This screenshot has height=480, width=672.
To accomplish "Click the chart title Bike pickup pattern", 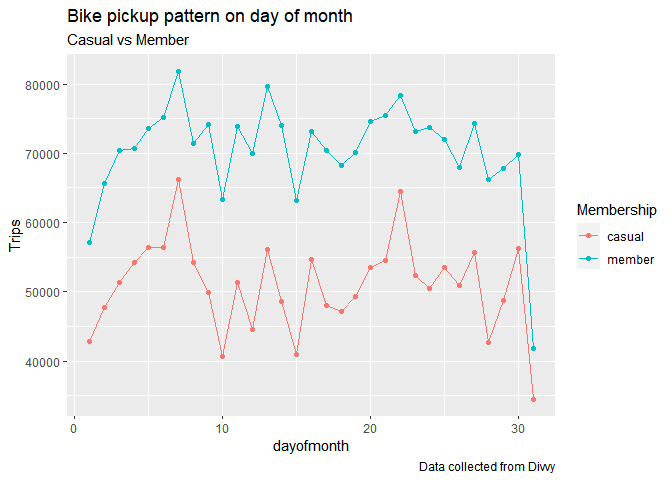I will (210, 16).
